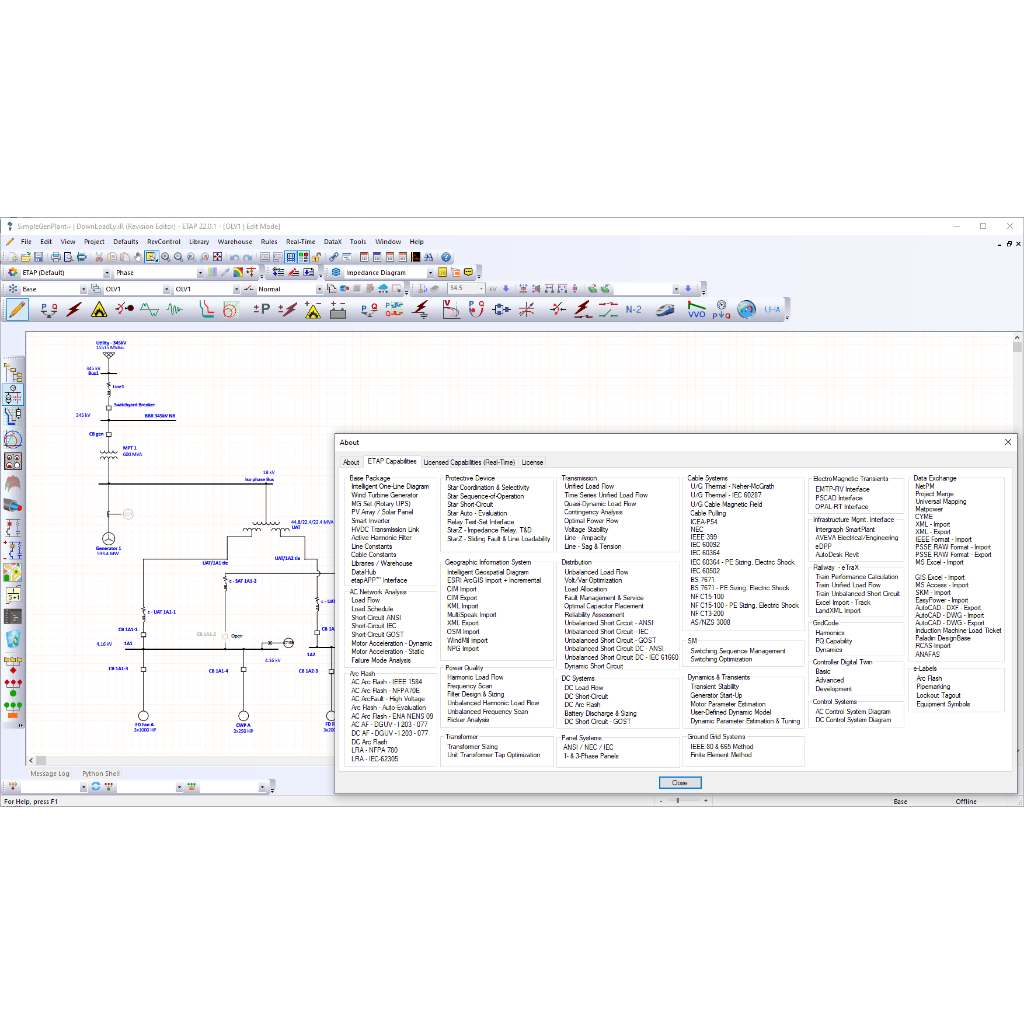Viewport: 1024px width, 1024px height.
Task: Open the RevControl menu
Action: pos(163,242)
